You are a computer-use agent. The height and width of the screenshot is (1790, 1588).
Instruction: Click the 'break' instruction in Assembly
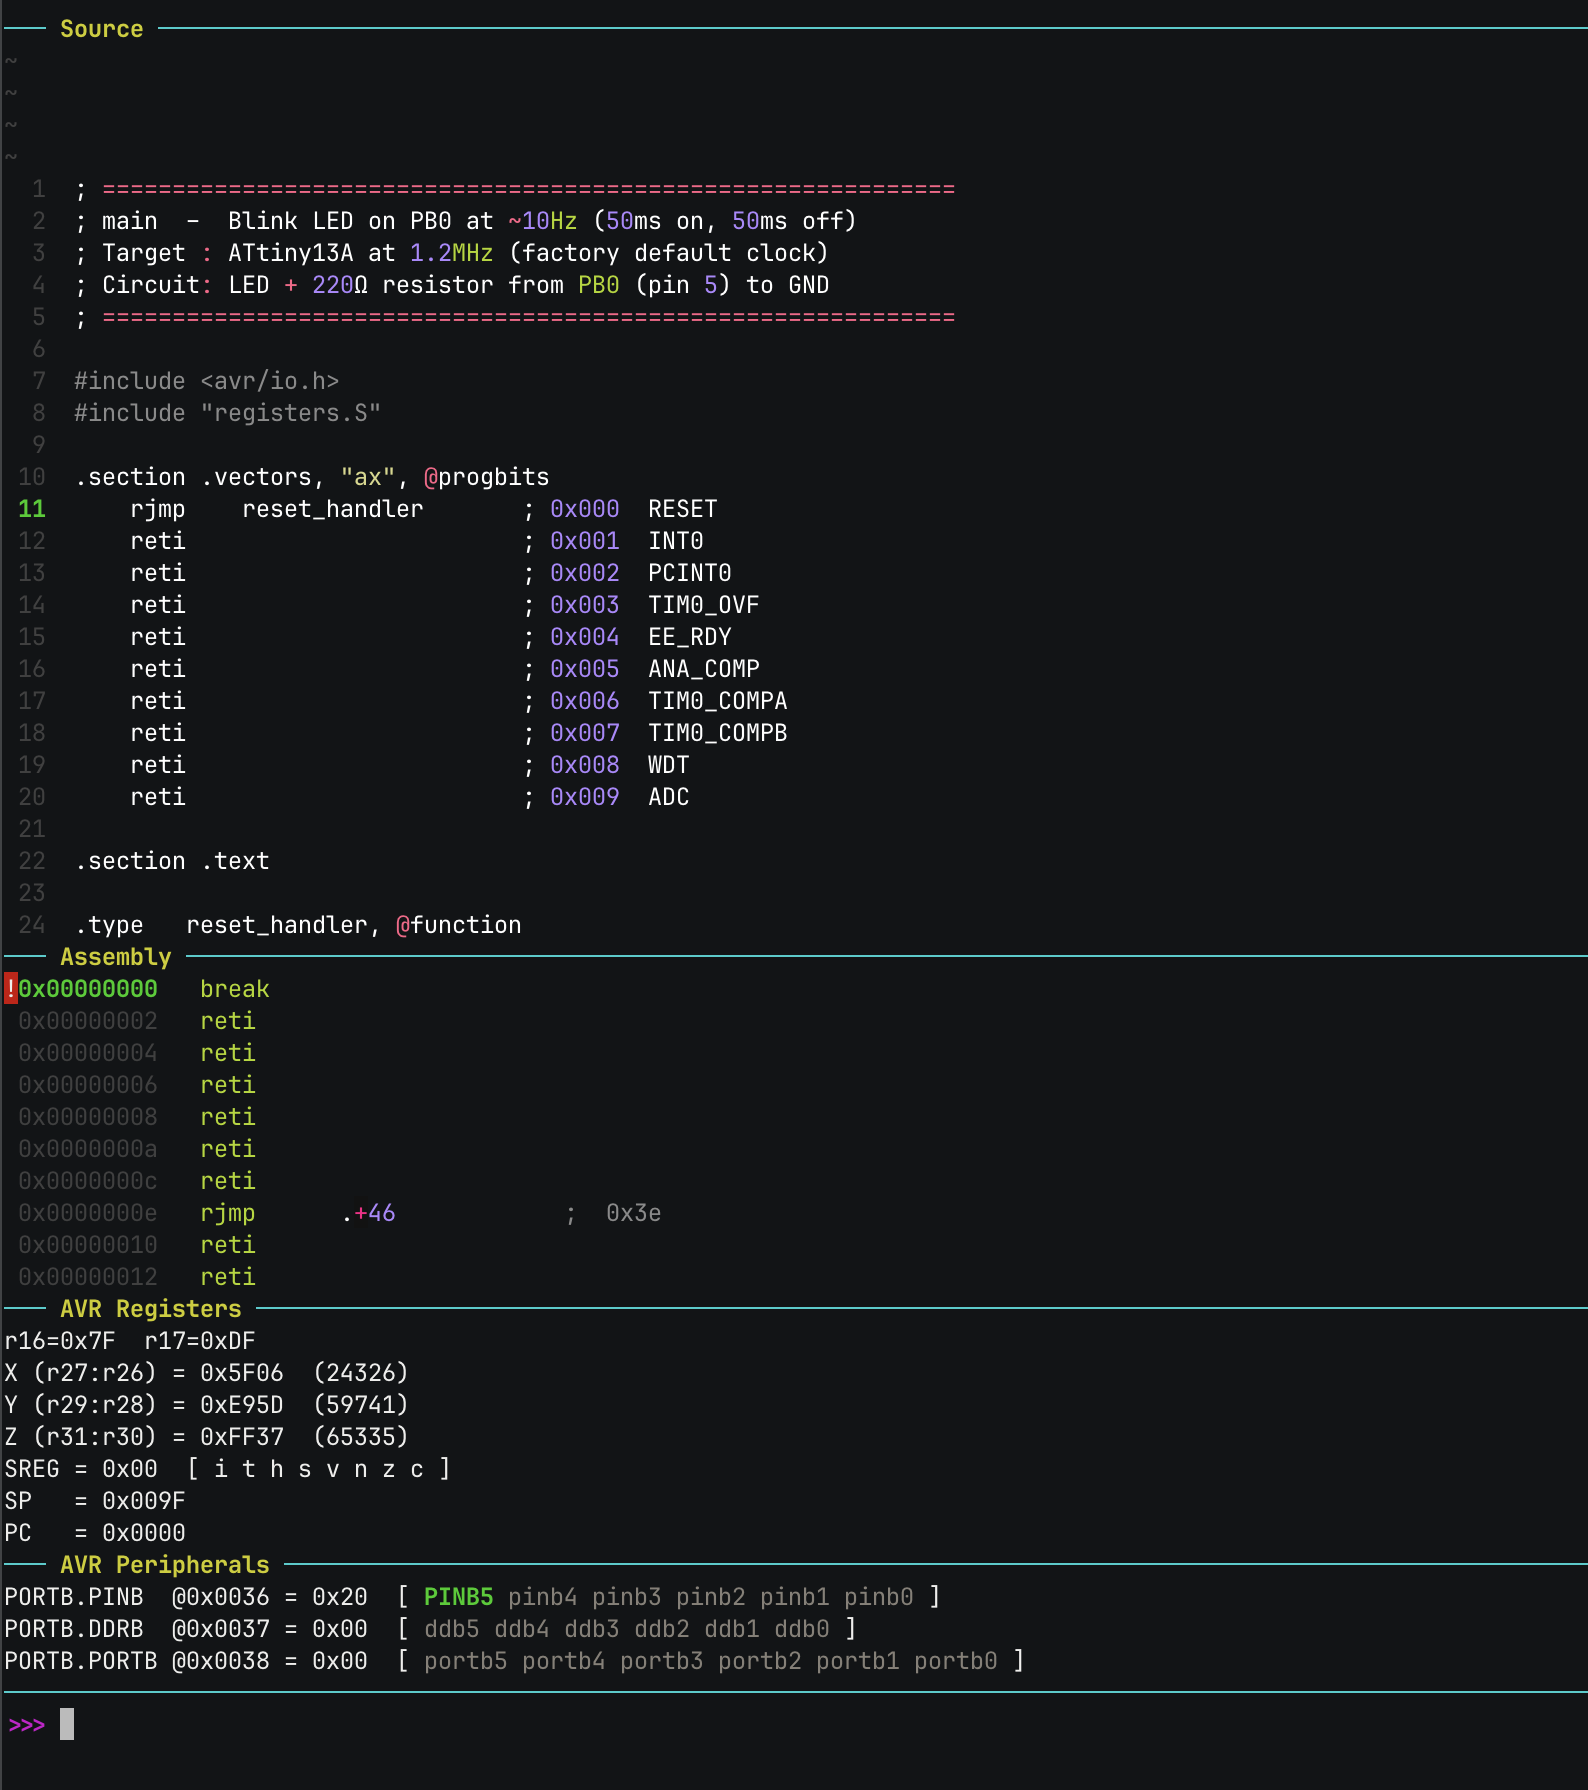click(x=234, y=989)
